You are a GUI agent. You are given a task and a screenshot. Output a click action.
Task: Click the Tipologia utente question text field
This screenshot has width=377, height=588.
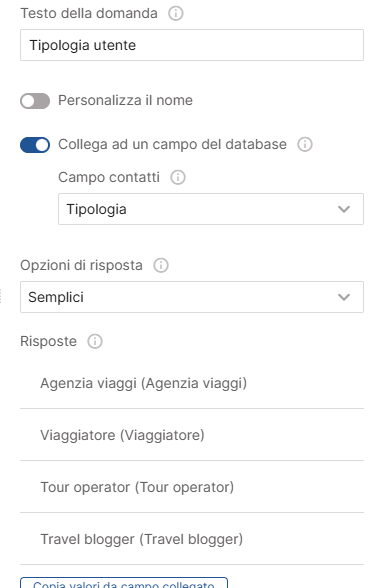click(192, 45)
